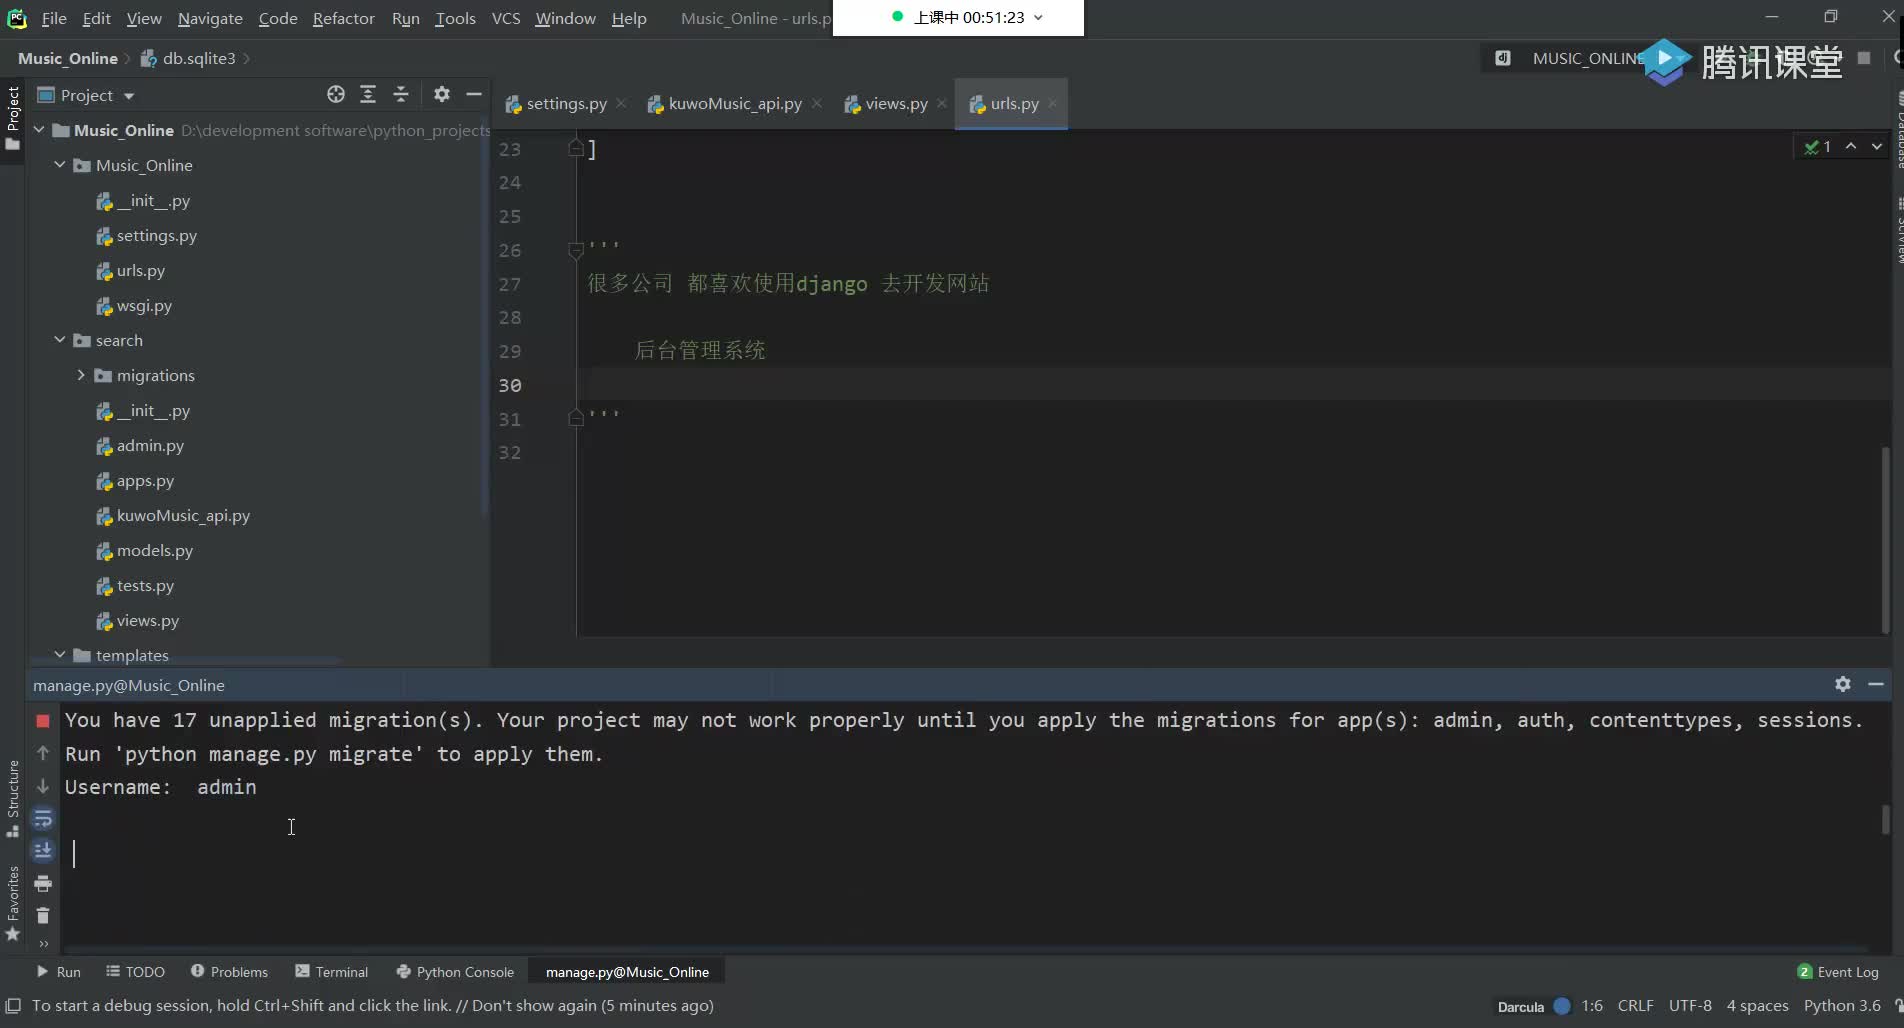The height and width of the screenshot is (1028, 1904).
Task: Click the trash clear-all icon in console
Action: pos(43,916)
